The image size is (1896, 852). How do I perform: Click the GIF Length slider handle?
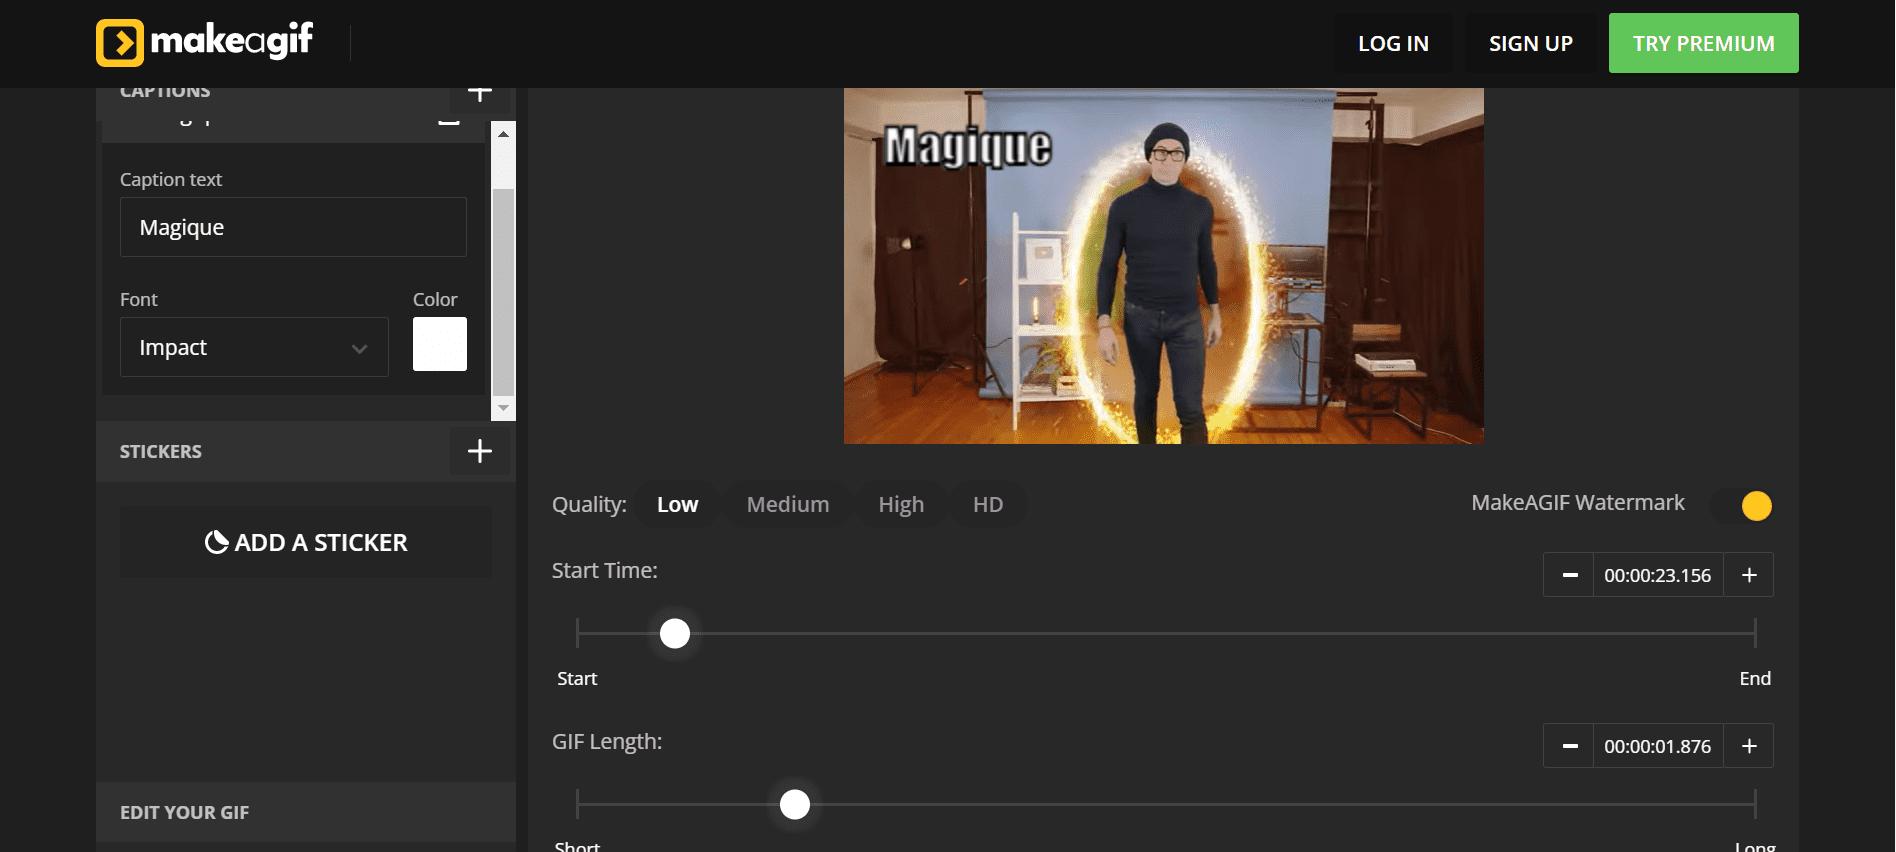(795, 804)
